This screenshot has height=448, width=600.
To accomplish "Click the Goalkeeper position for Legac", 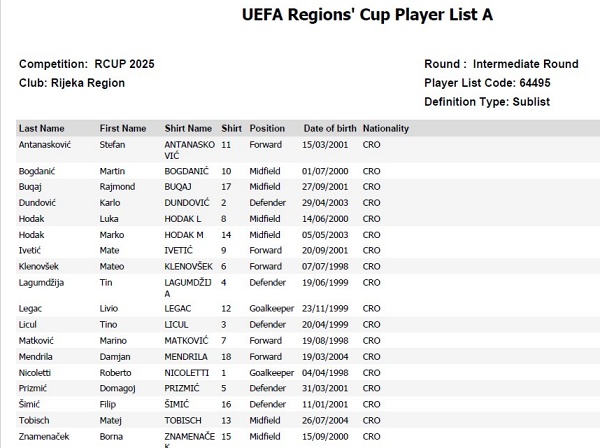I will (x=271, y=309).
